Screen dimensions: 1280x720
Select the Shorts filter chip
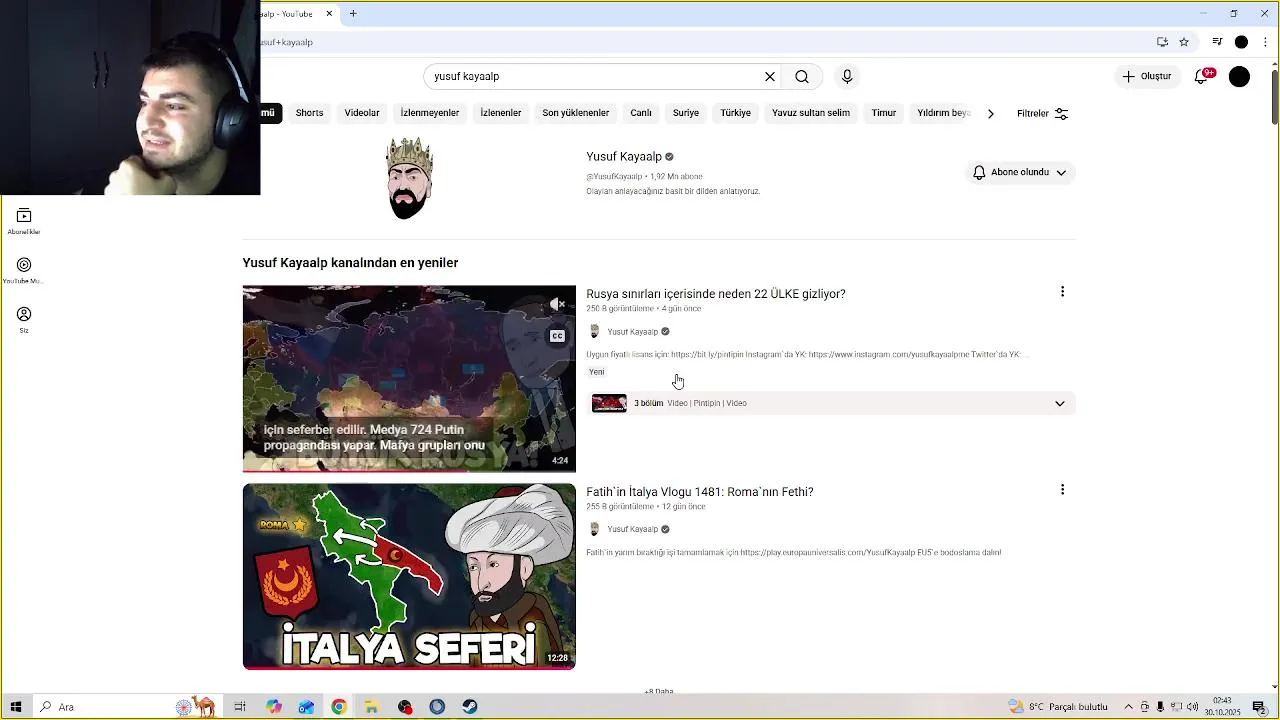point(309,113)
